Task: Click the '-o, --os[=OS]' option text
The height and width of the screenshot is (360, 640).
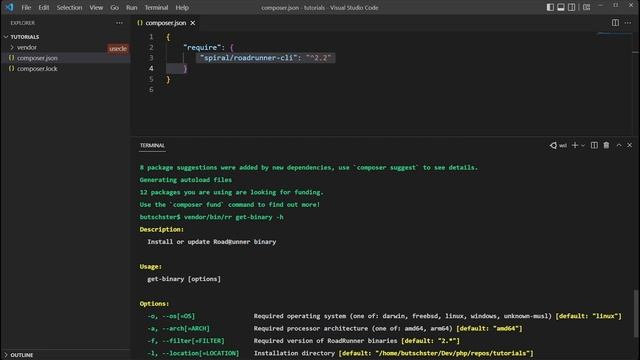Action: point(171,316)
